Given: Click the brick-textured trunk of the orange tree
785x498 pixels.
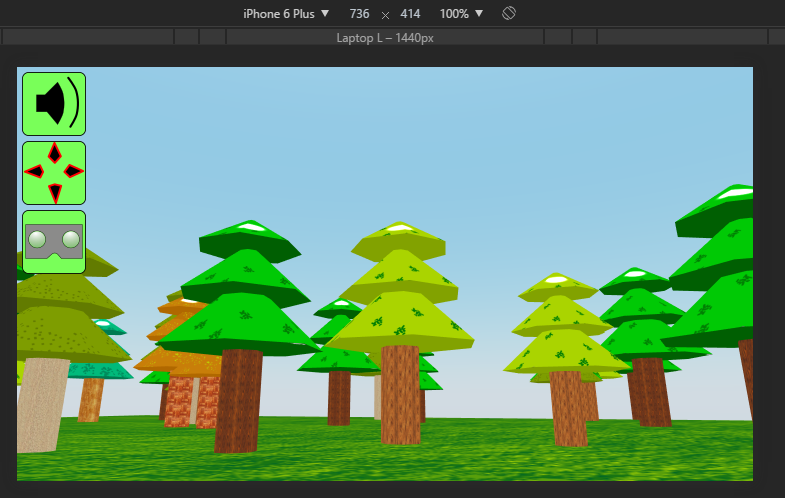Looking at the screenshot, I should tap(179, 402).
